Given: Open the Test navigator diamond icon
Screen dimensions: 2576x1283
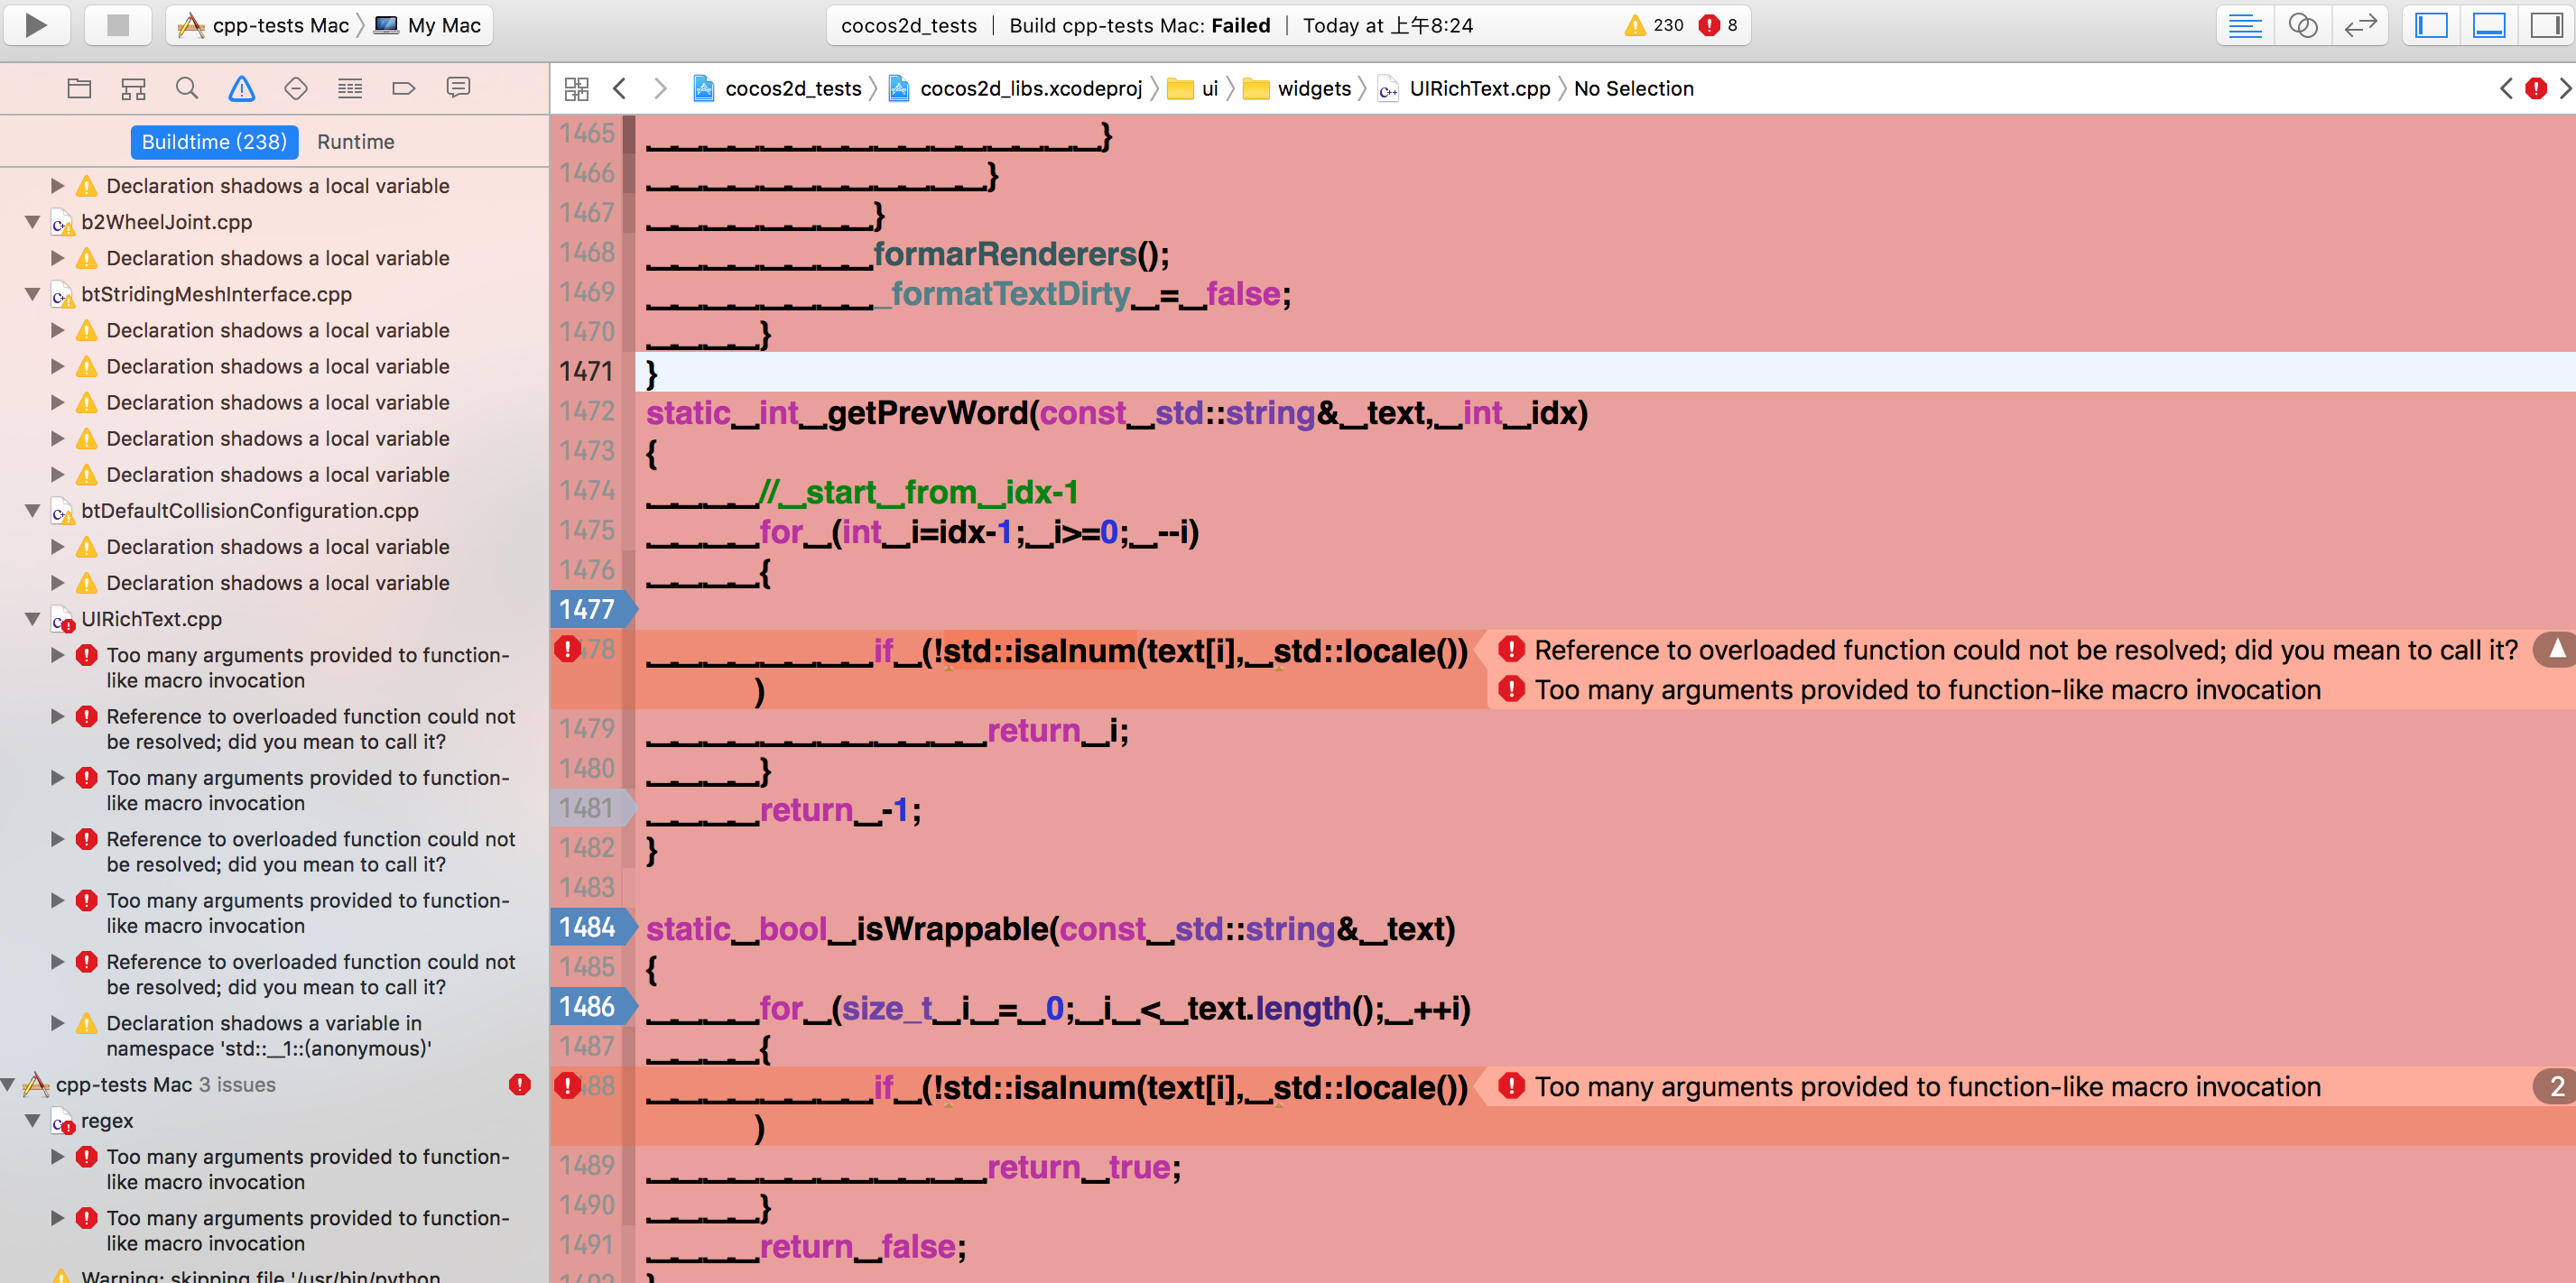Looking at the screenshot, I should click(296, 89).
